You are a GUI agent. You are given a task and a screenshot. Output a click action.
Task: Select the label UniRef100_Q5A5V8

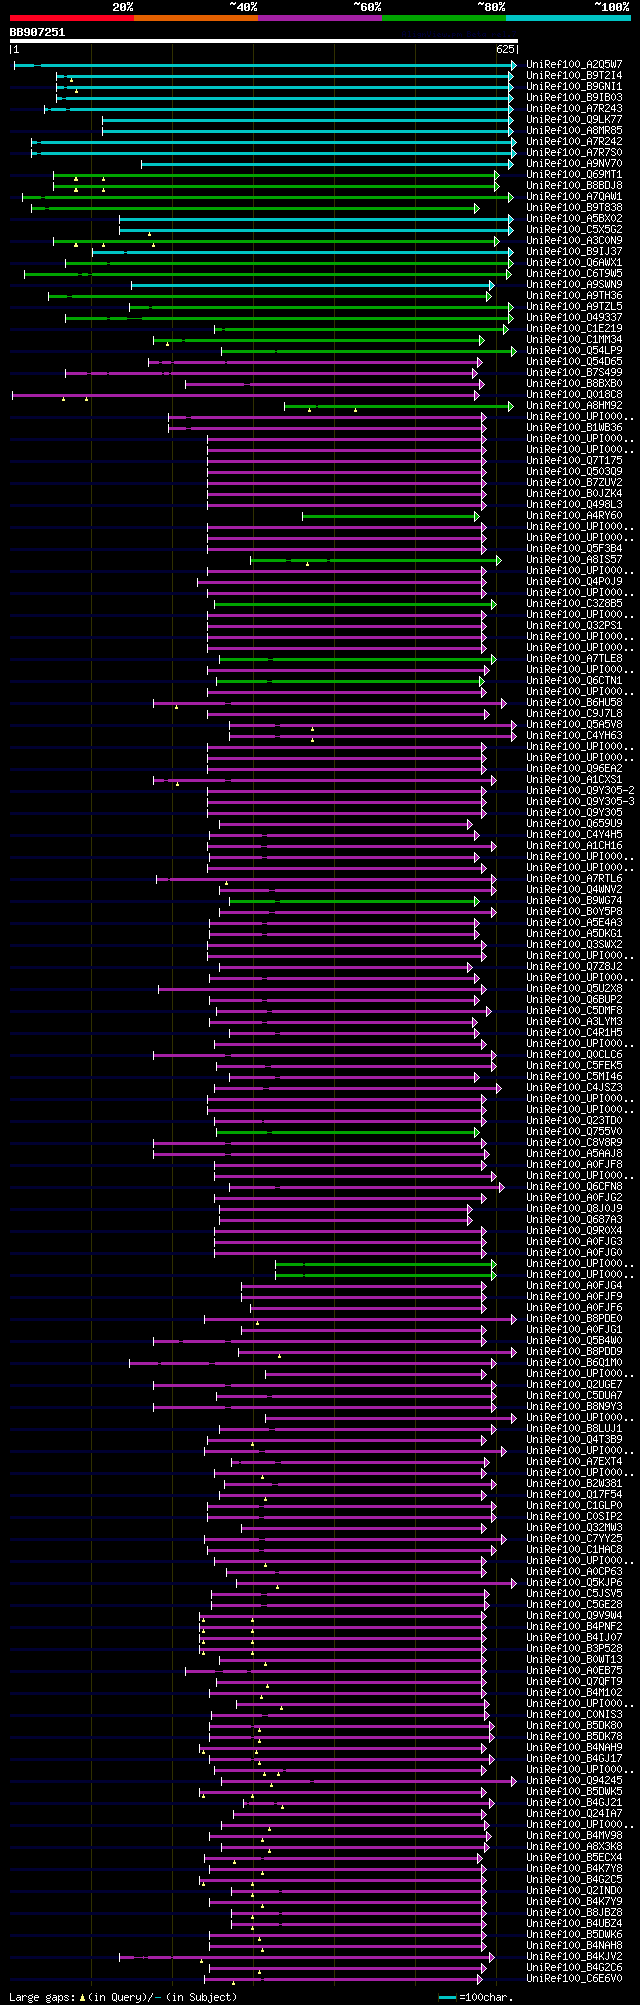574,725
